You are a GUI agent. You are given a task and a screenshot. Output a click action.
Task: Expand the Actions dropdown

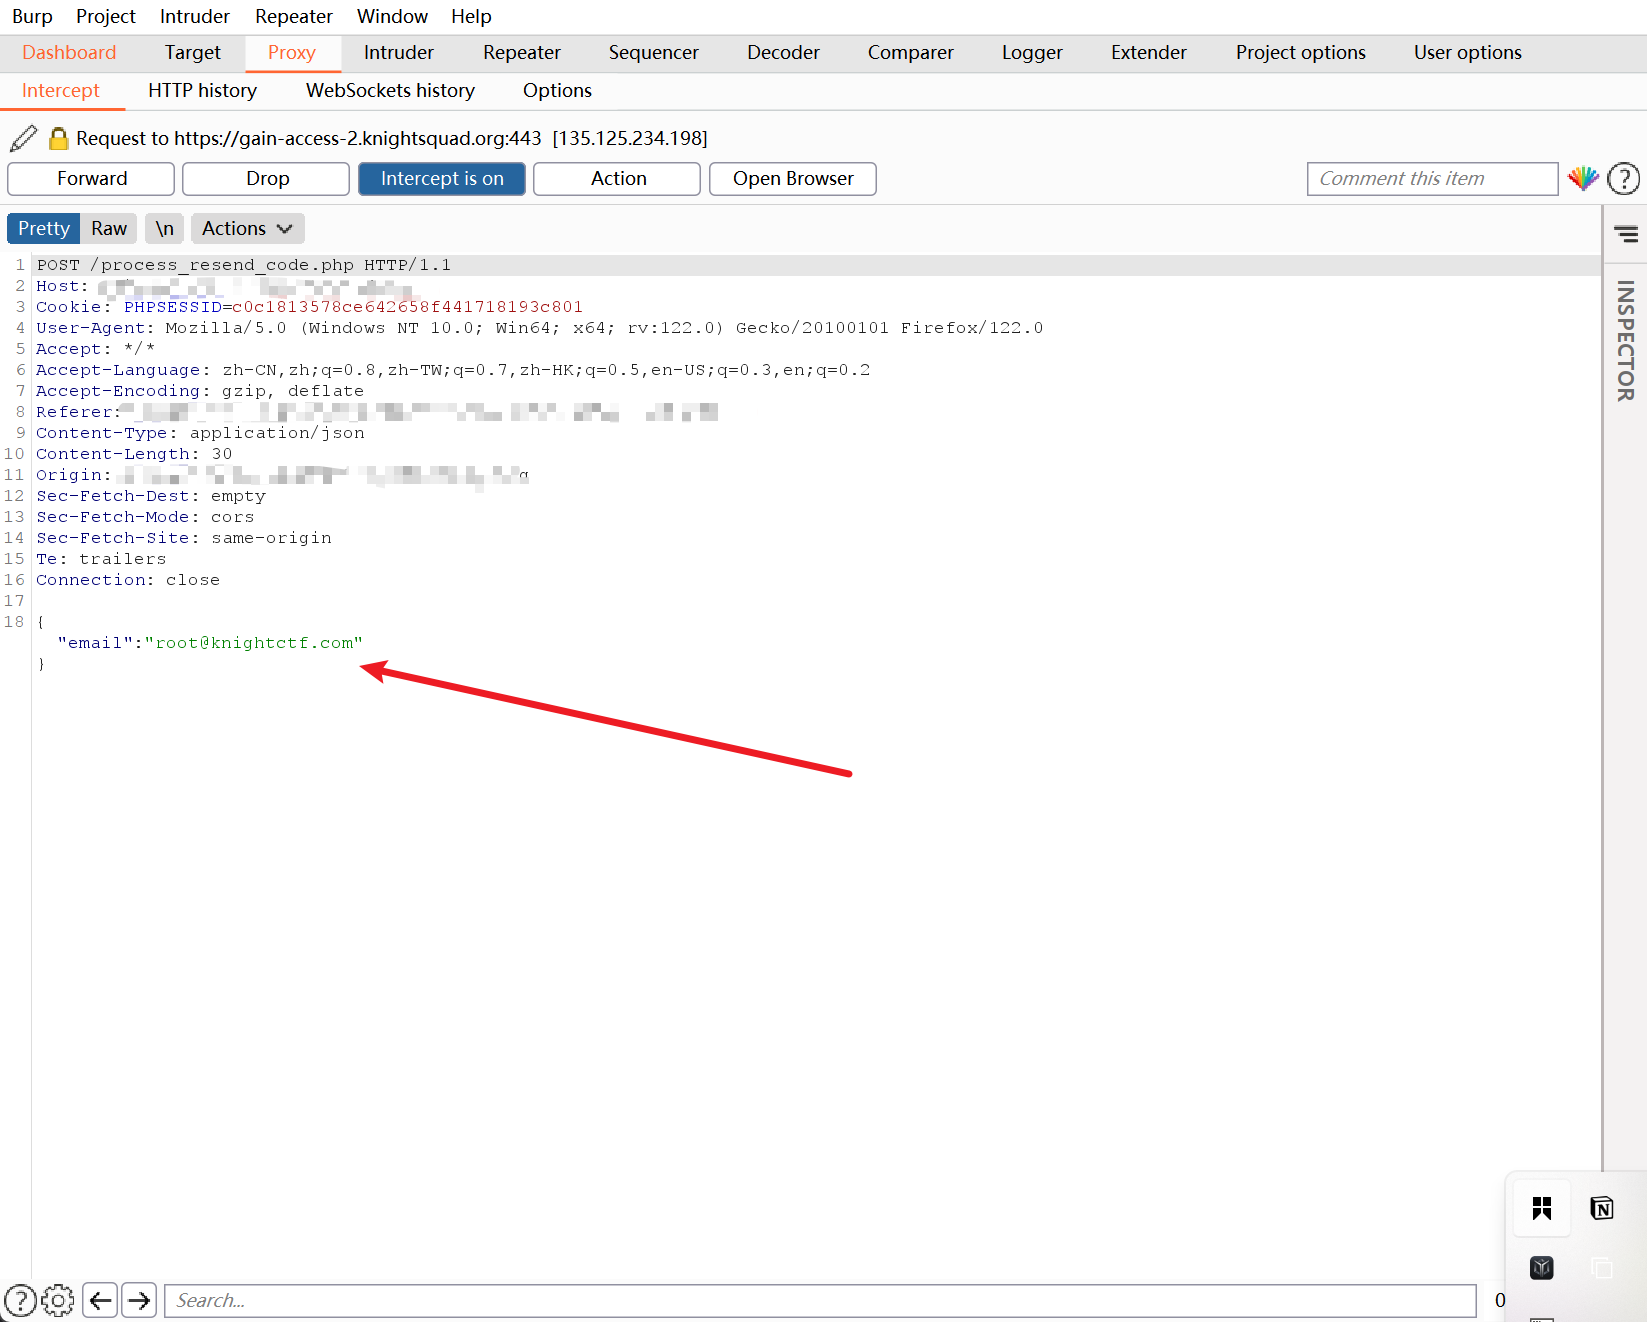click(247, 228)
